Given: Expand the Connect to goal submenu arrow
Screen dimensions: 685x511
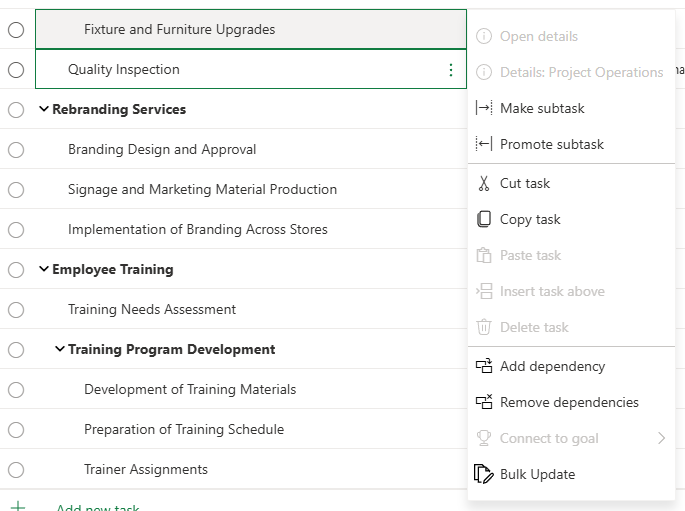Looking at the screenshot, I should [x=661, y=438].
